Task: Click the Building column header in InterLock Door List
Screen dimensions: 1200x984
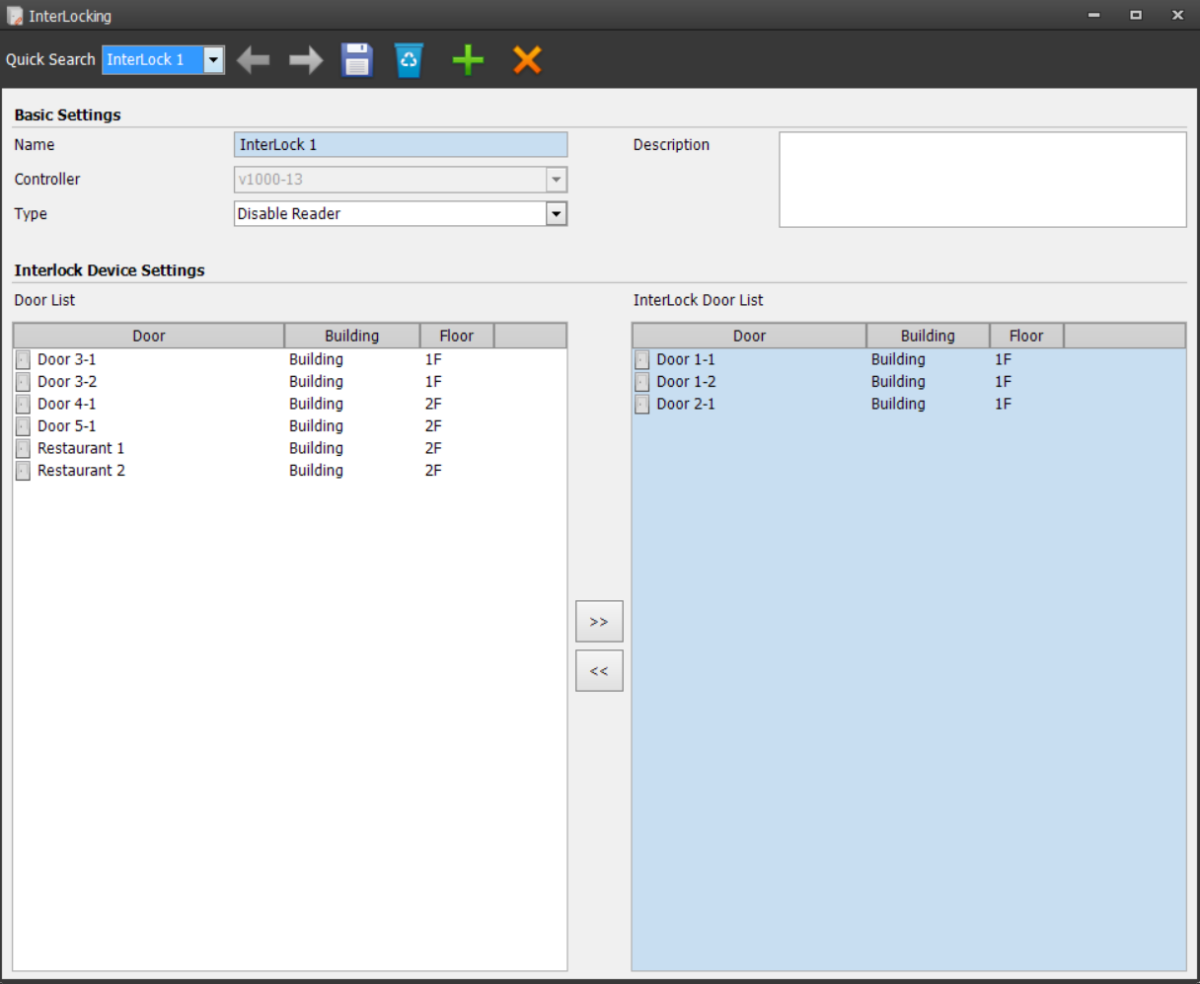Action: (928, 335)
